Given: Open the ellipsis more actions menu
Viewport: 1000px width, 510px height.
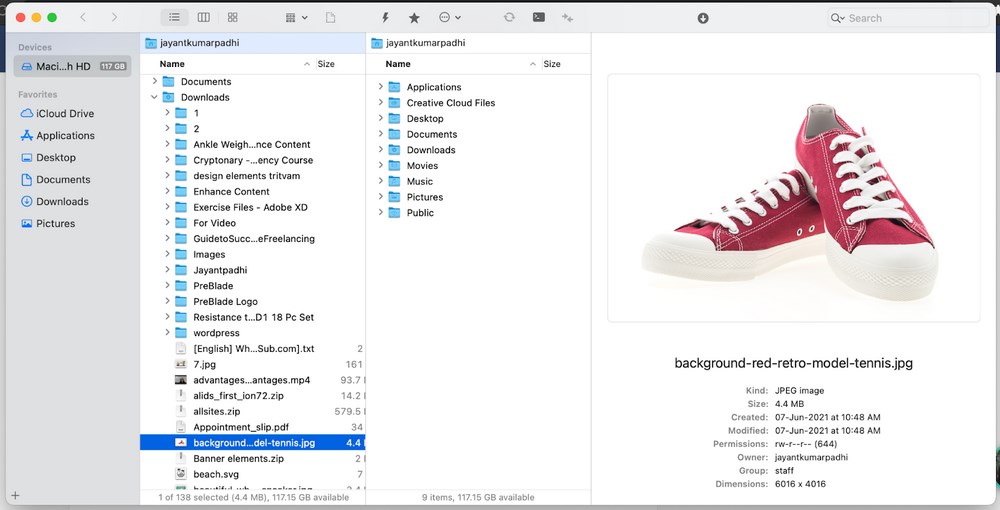Looking at the screenshot, I should pos(450,18).
